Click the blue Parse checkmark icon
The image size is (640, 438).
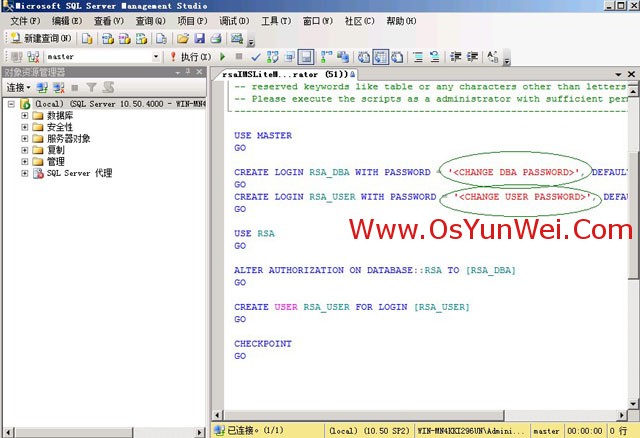pos(256,57)
